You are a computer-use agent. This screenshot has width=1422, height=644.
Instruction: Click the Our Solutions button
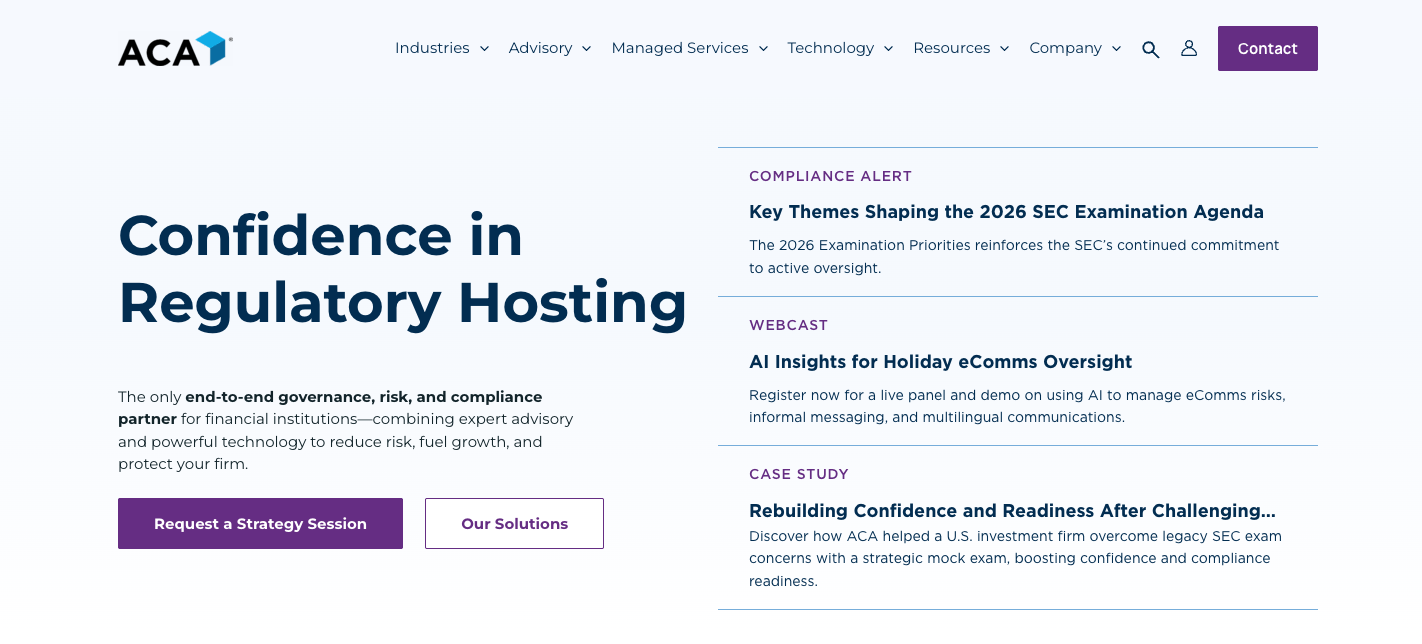point(514,524)
